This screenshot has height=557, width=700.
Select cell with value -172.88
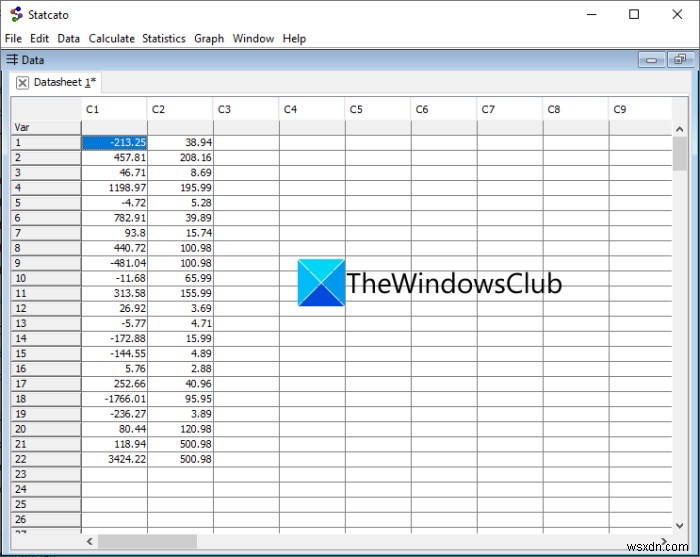click(114, 339)
